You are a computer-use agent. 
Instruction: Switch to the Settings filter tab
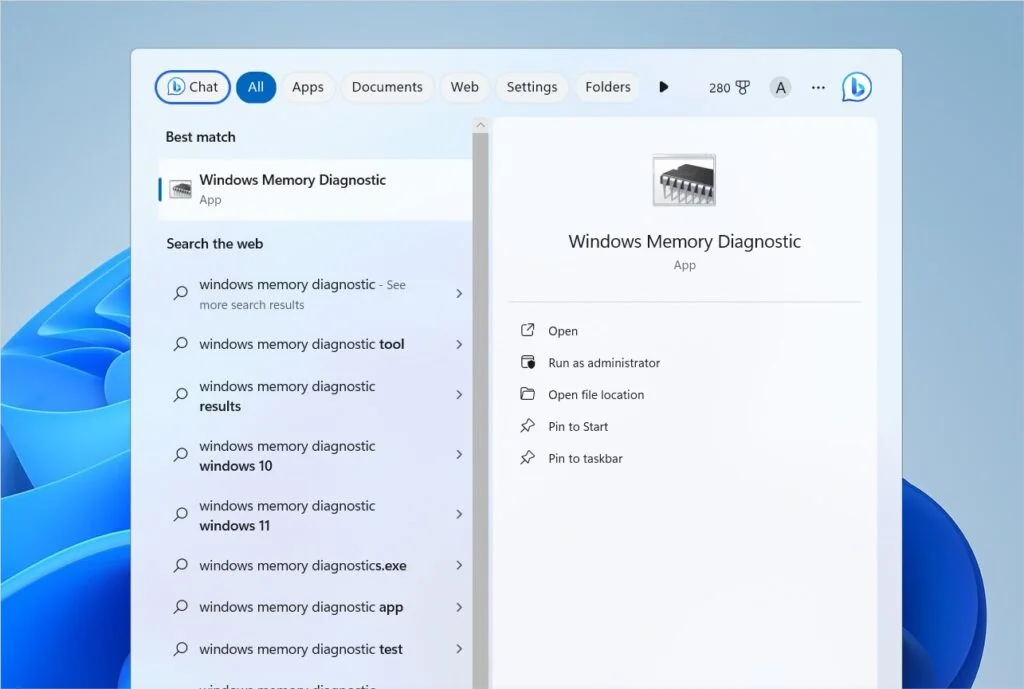click(x=532, y=87)
